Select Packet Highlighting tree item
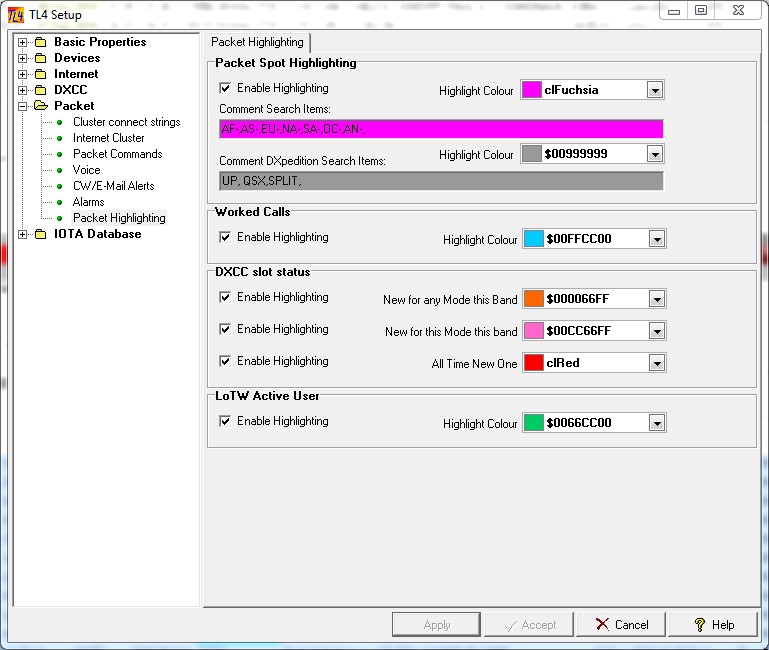 pyautogui.click(x=119, y=218)
